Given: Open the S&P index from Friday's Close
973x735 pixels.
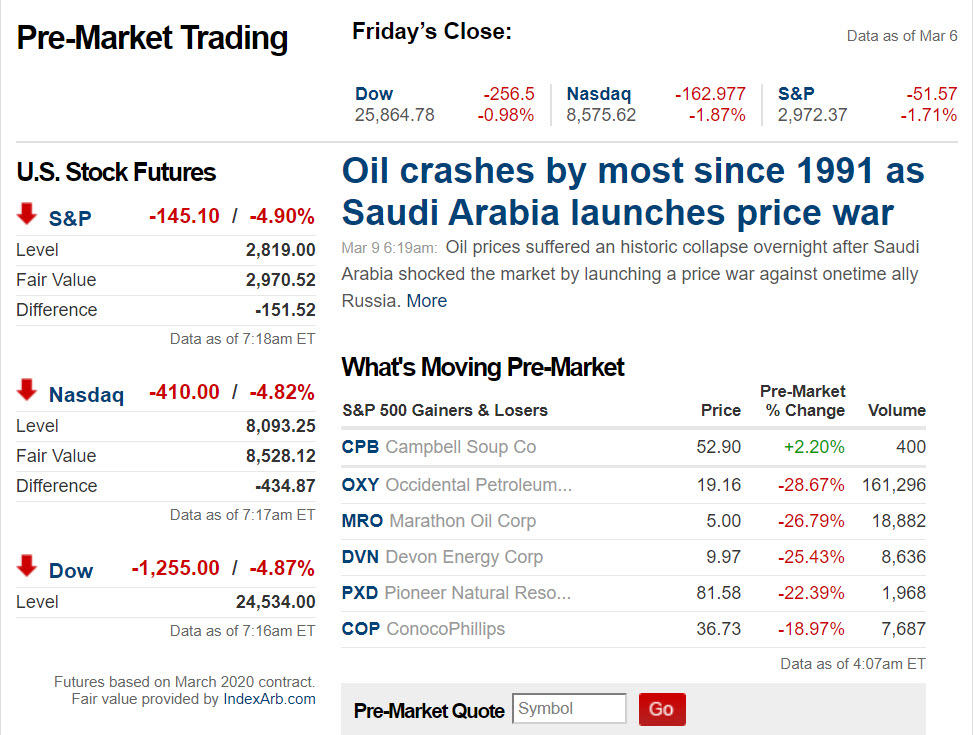Looking at the screenshot, I should coord(794,94).
